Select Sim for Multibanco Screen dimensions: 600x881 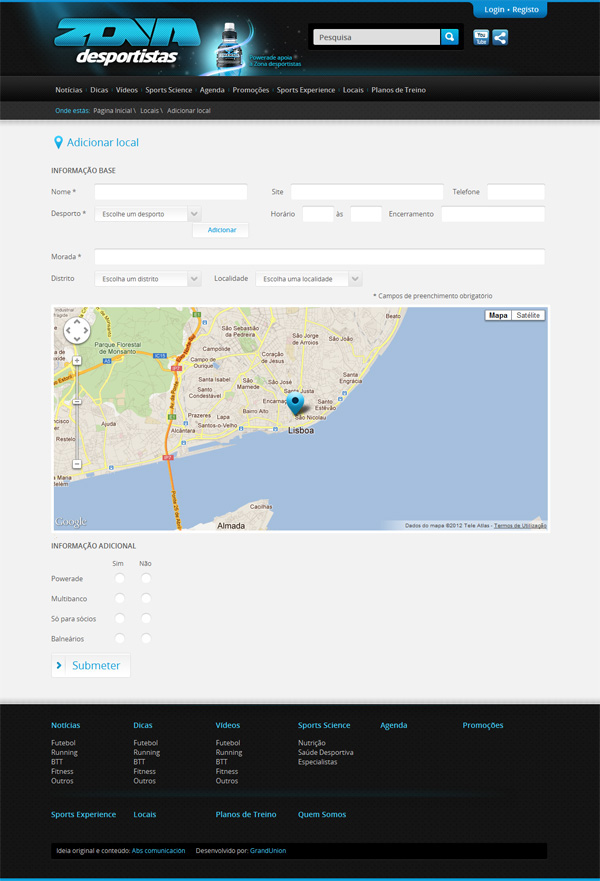click(x=120, y=598)
